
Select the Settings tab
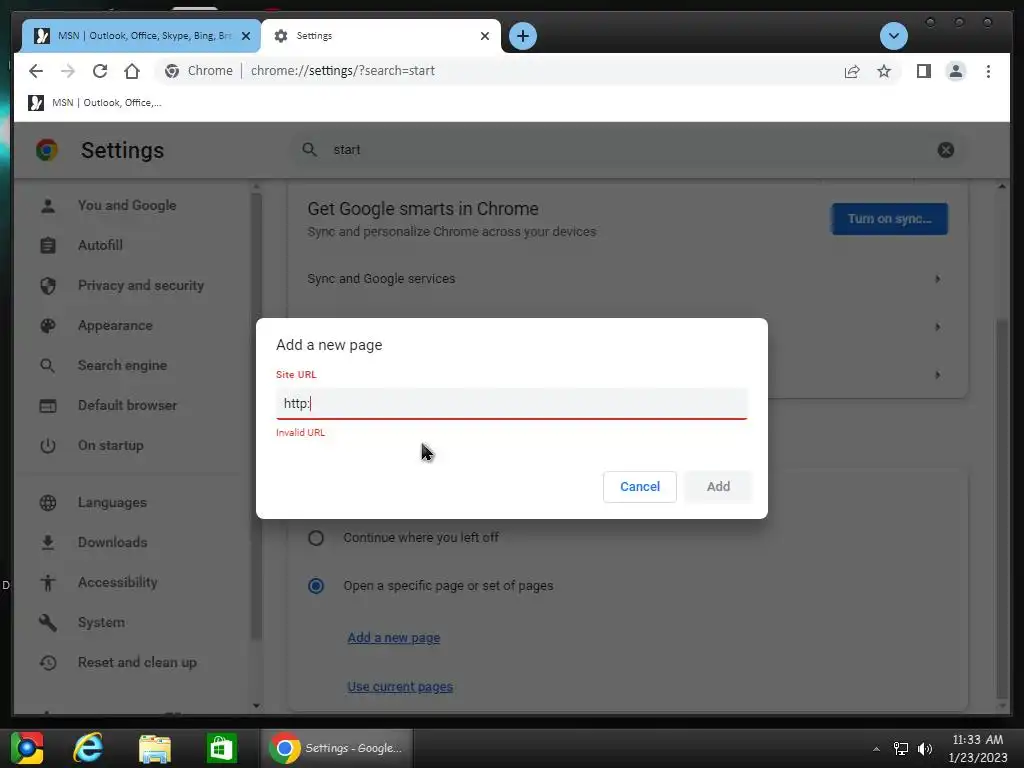[381, 36]
